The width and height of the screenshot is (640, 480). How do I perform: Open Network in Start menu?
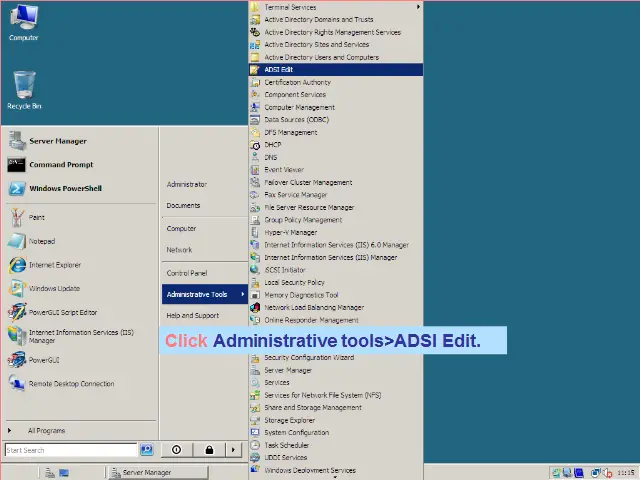179,250
